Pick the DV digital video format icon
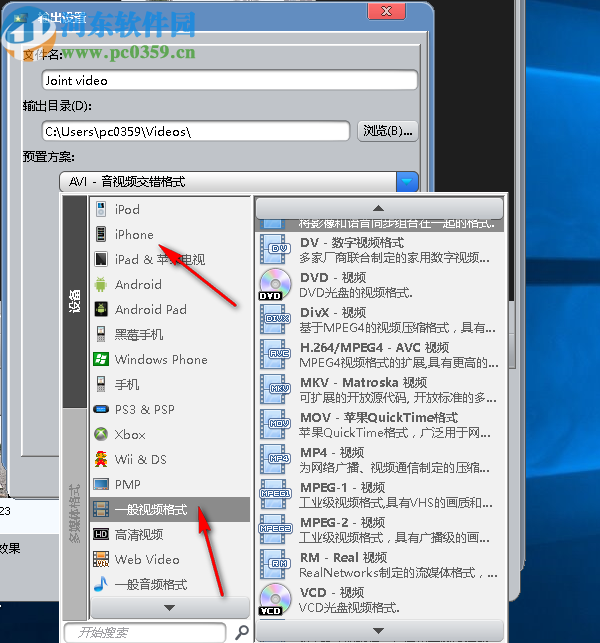The image size is (600, 643). tap(275, 249)
